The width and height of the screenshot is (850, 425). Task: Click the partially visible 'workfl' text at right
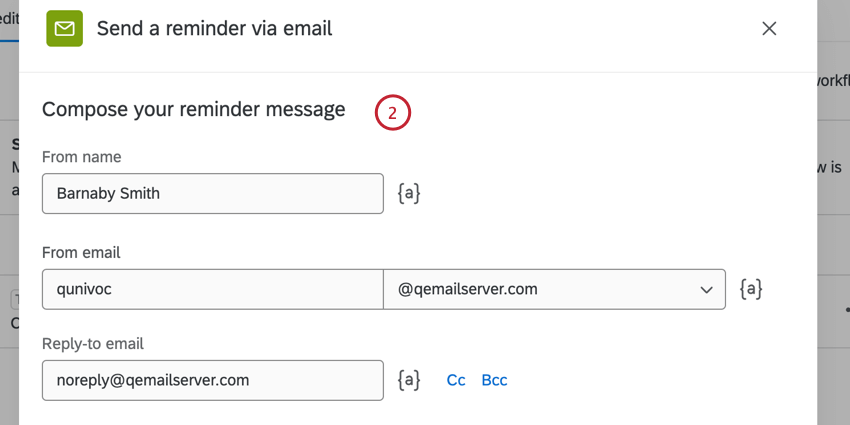click(832, 80)
